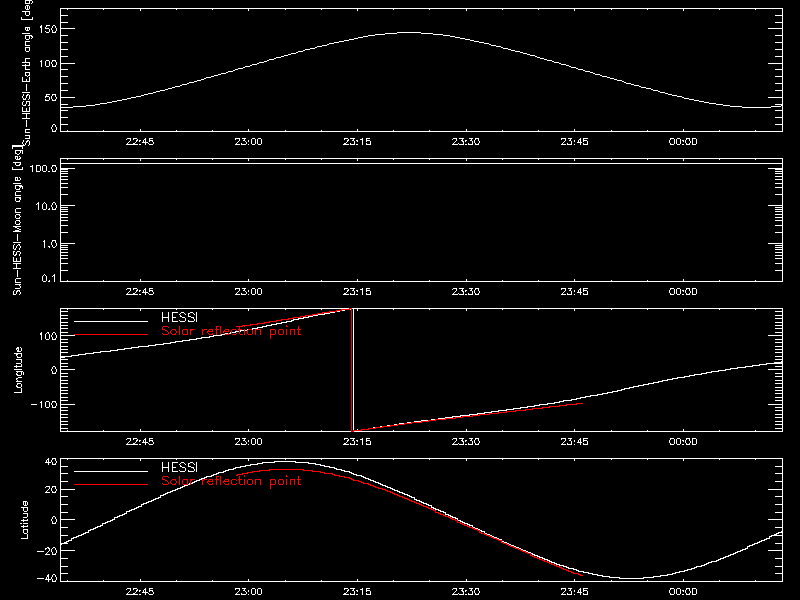Screen dimensions: 800x600
Task: Click the '100' tick label on Earth angle plot
Action: 47,64
